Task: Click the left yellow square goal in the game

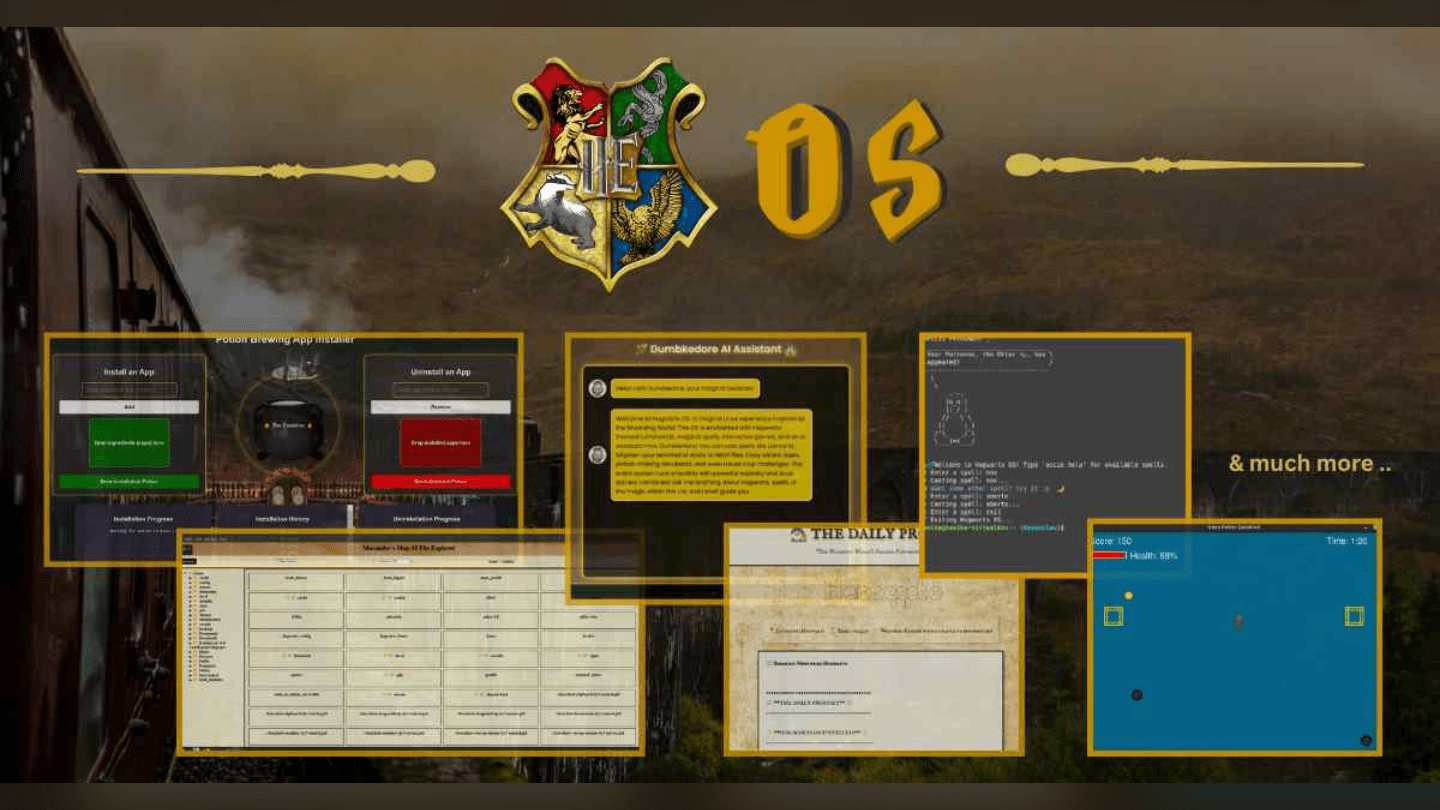Action: pos(1113,616)
